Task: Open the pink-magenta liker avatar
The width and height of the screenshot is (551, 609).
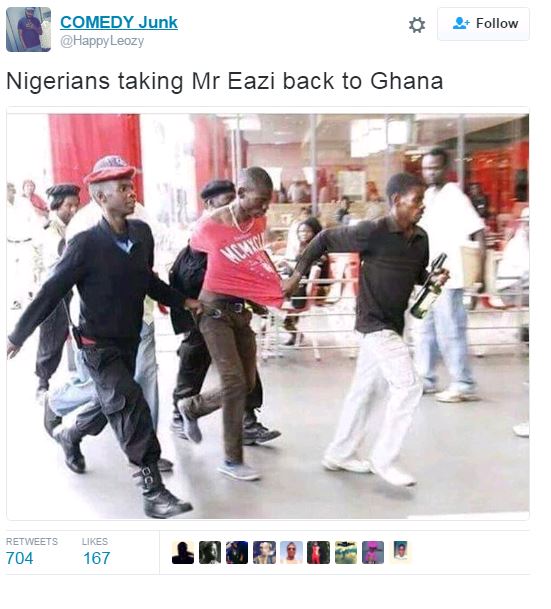Action: [x=373, y=552]
